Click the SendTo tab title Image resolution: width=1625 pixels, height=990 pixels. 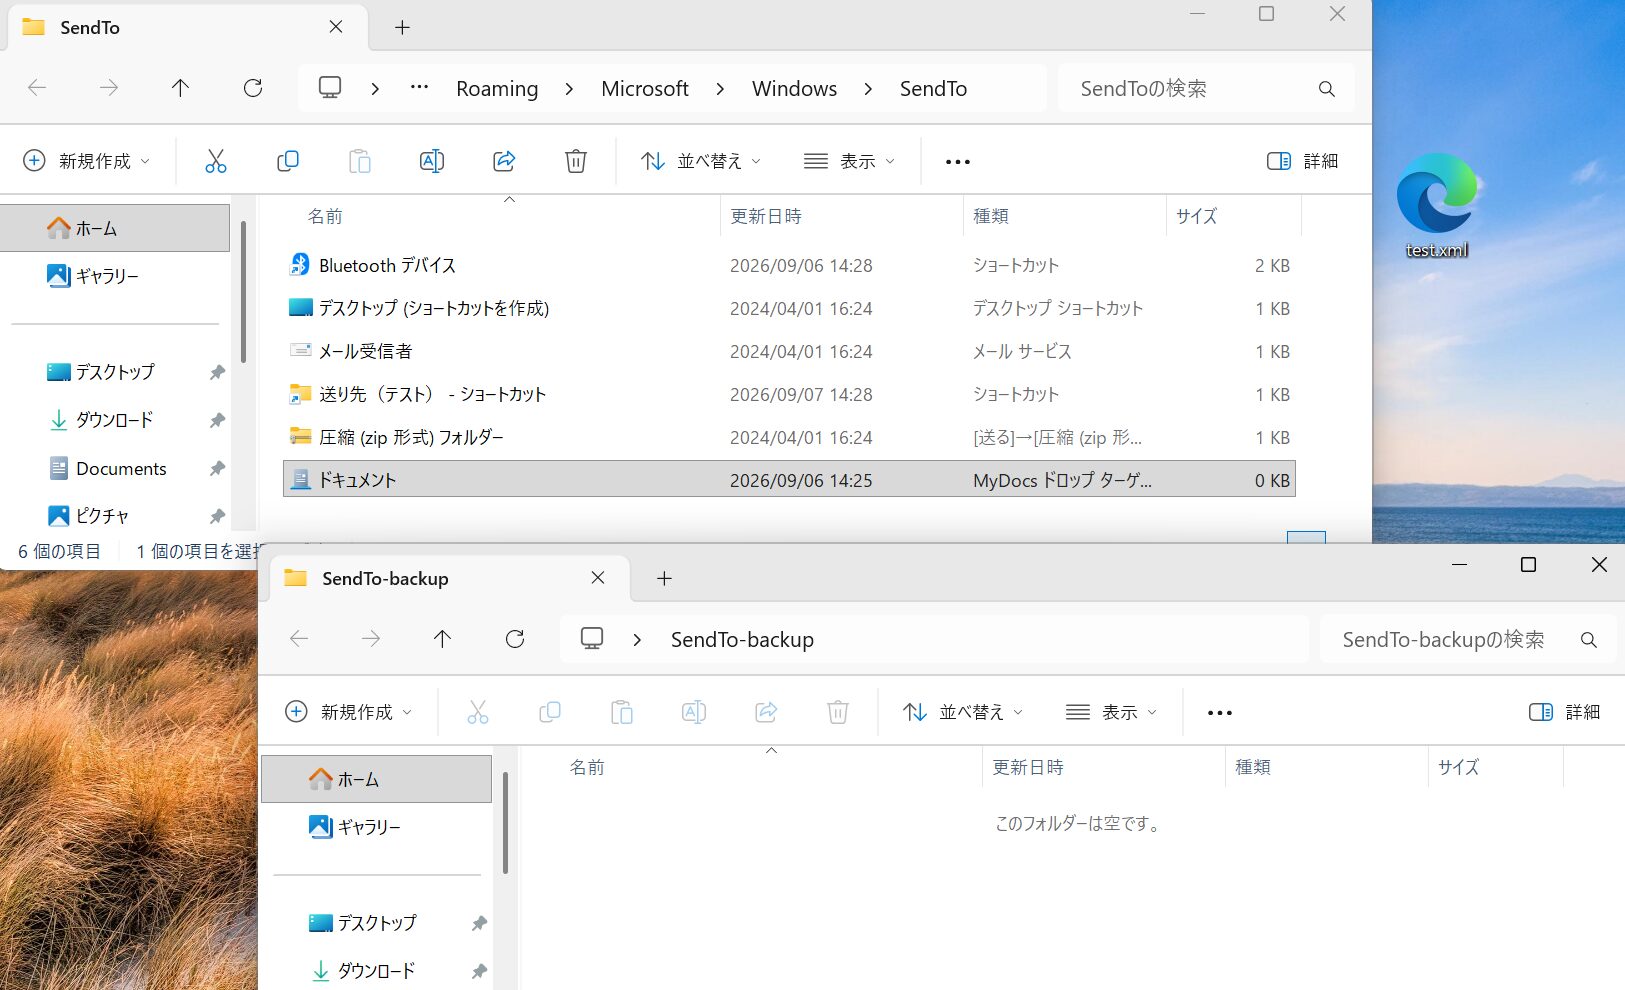(90, 28)
